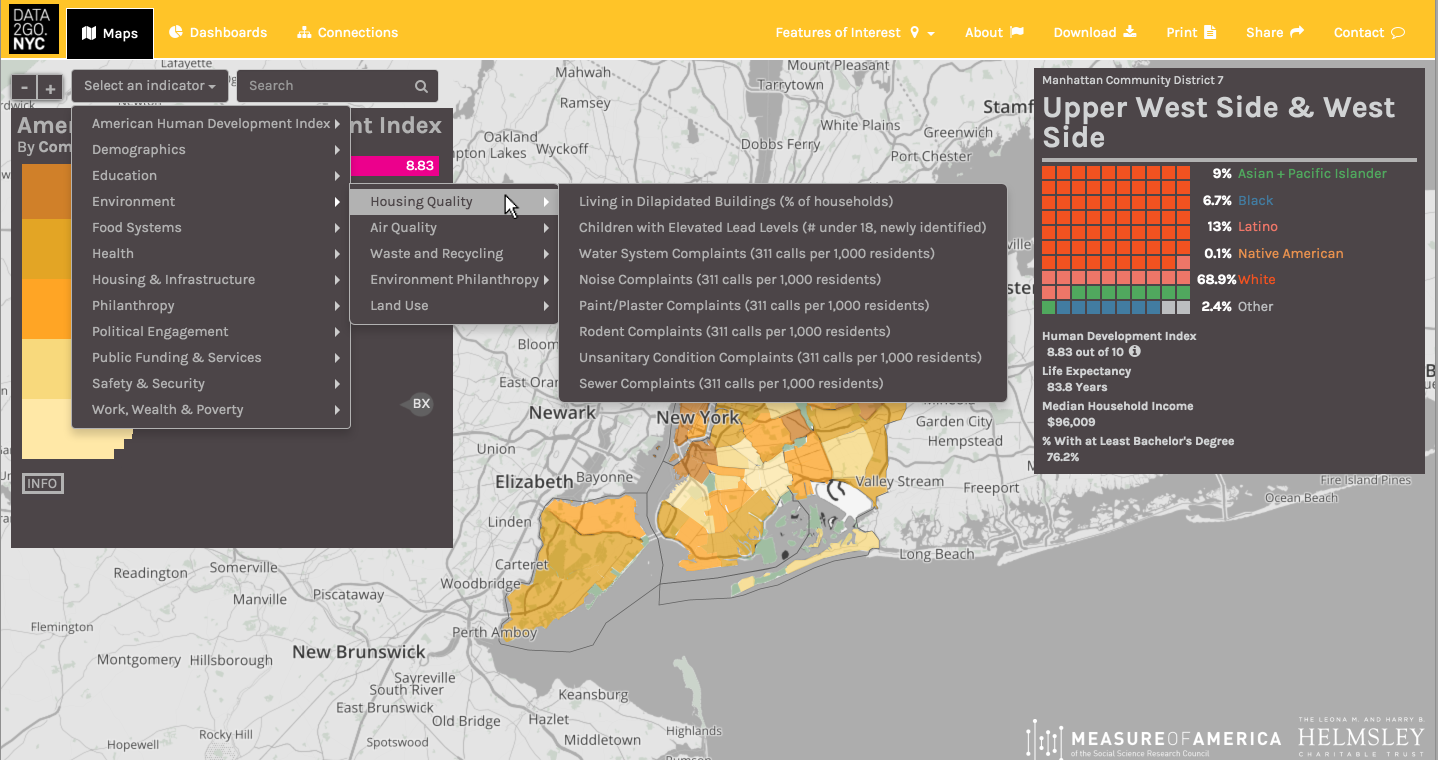This screenshot has width=1438, height=760.
Task: Open the Land Use submenu
Action: click(x=453, y=306)
